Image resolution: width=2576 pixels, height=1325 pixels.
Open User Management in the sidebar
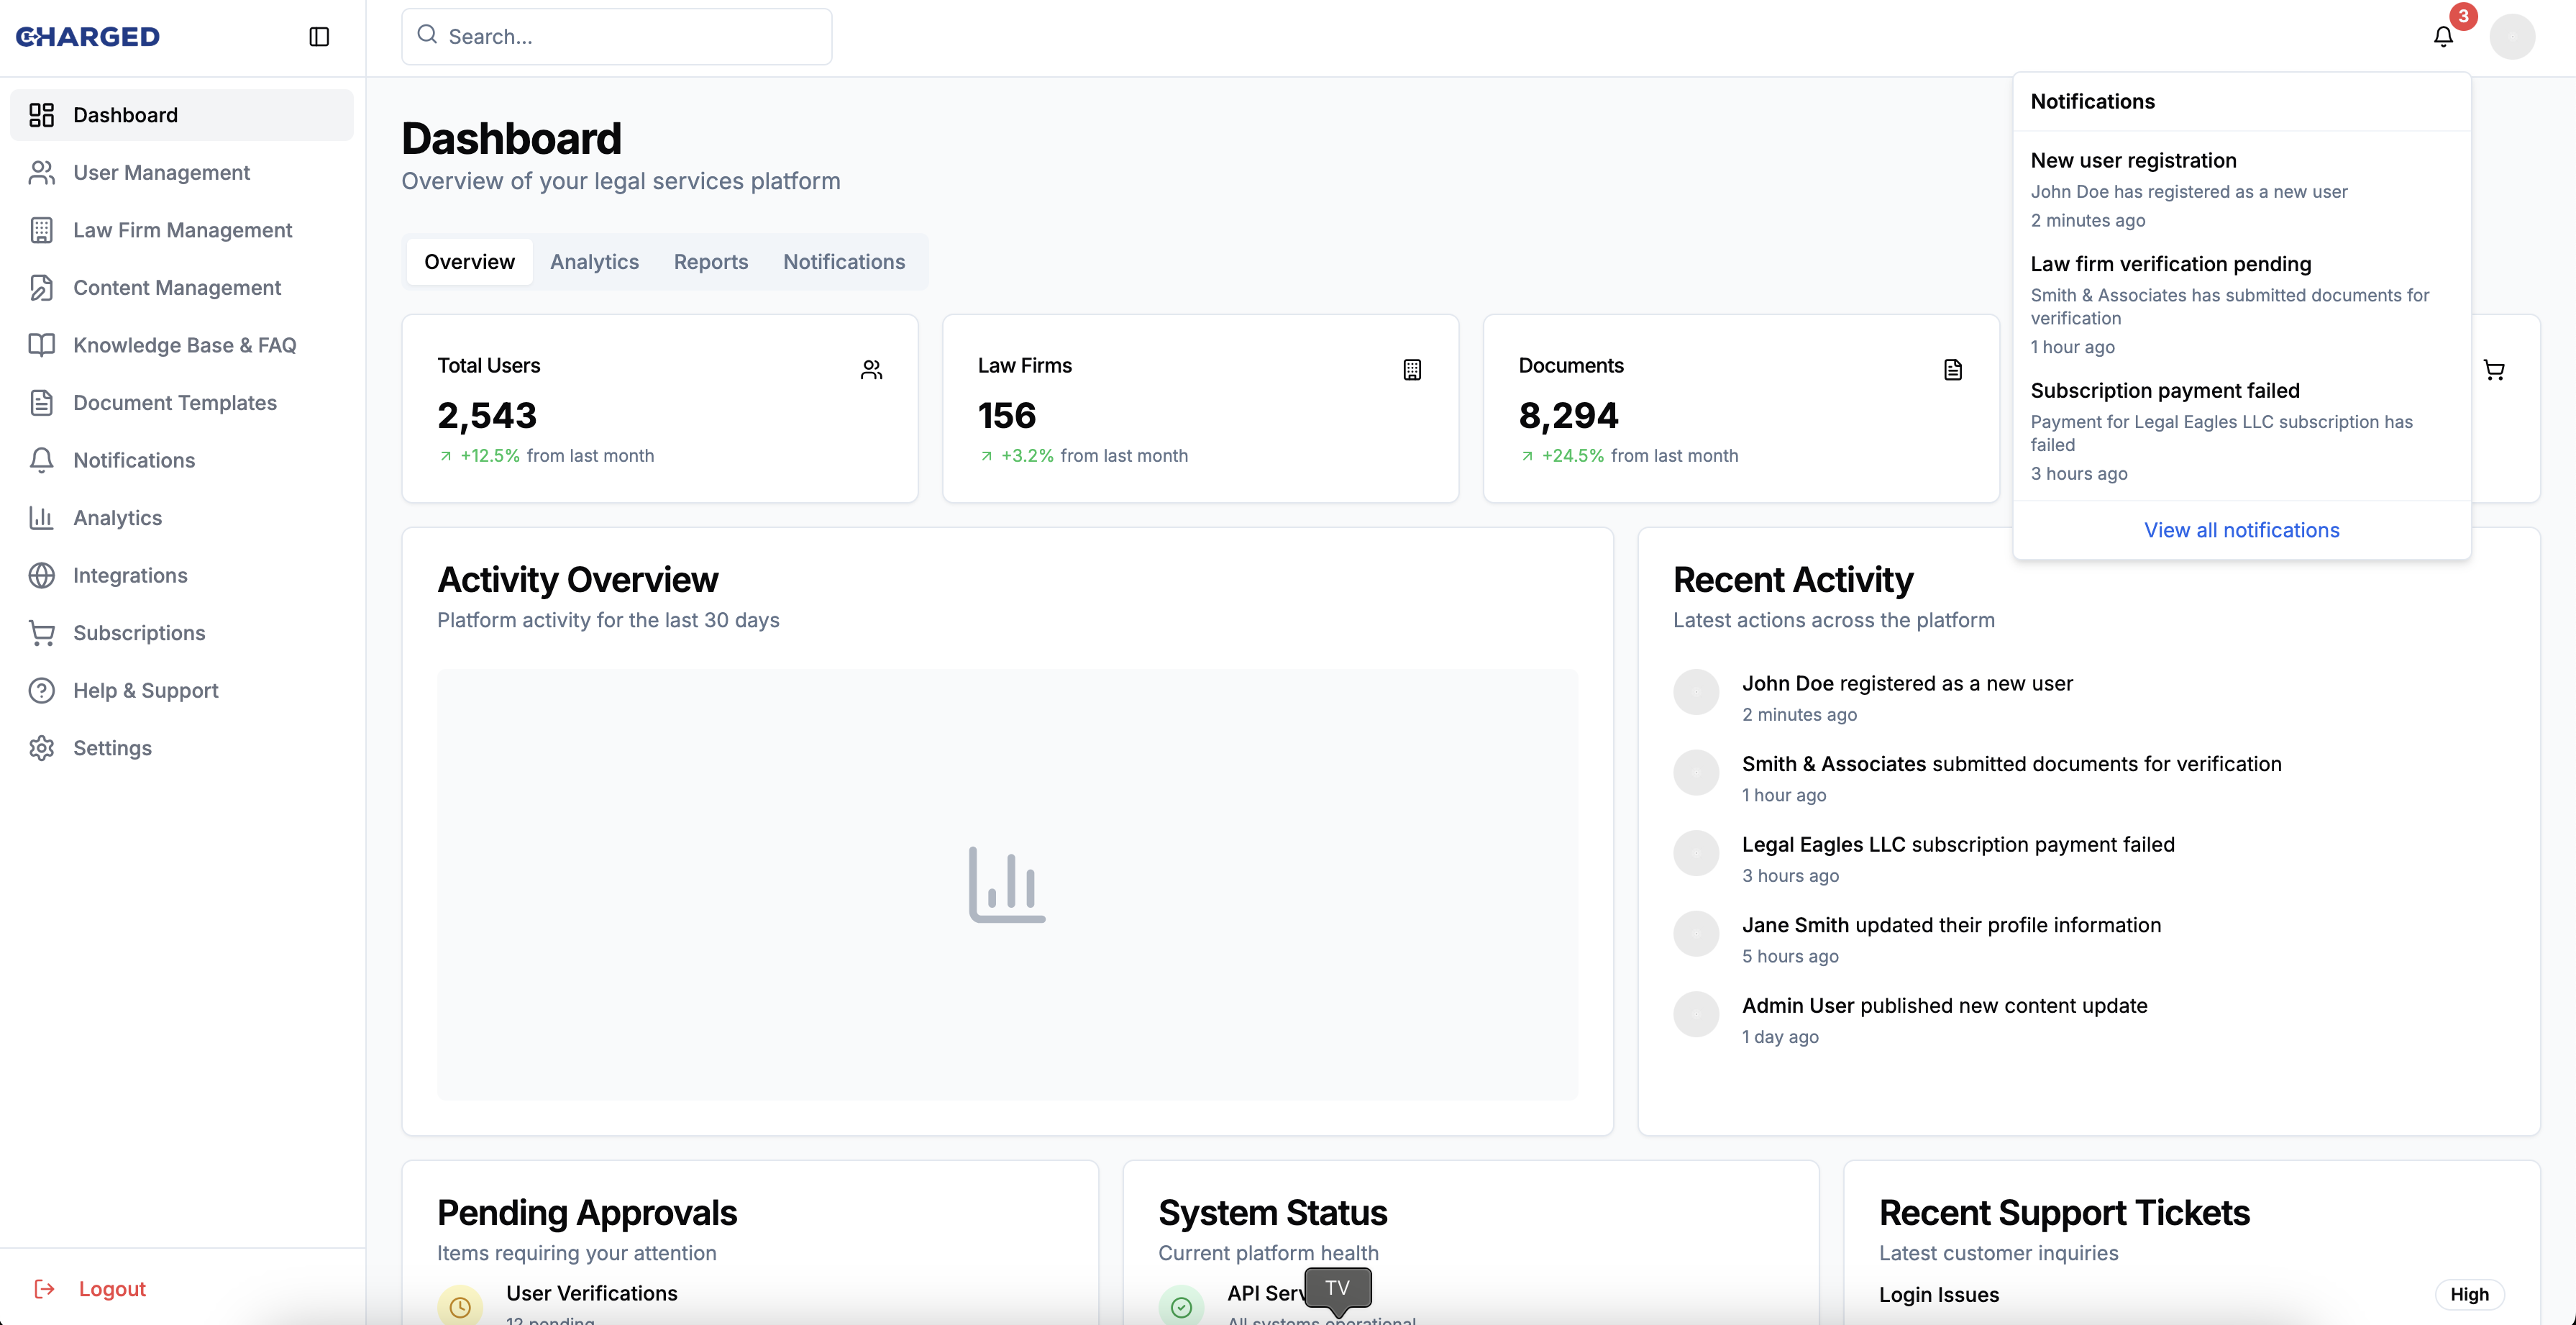182,173
